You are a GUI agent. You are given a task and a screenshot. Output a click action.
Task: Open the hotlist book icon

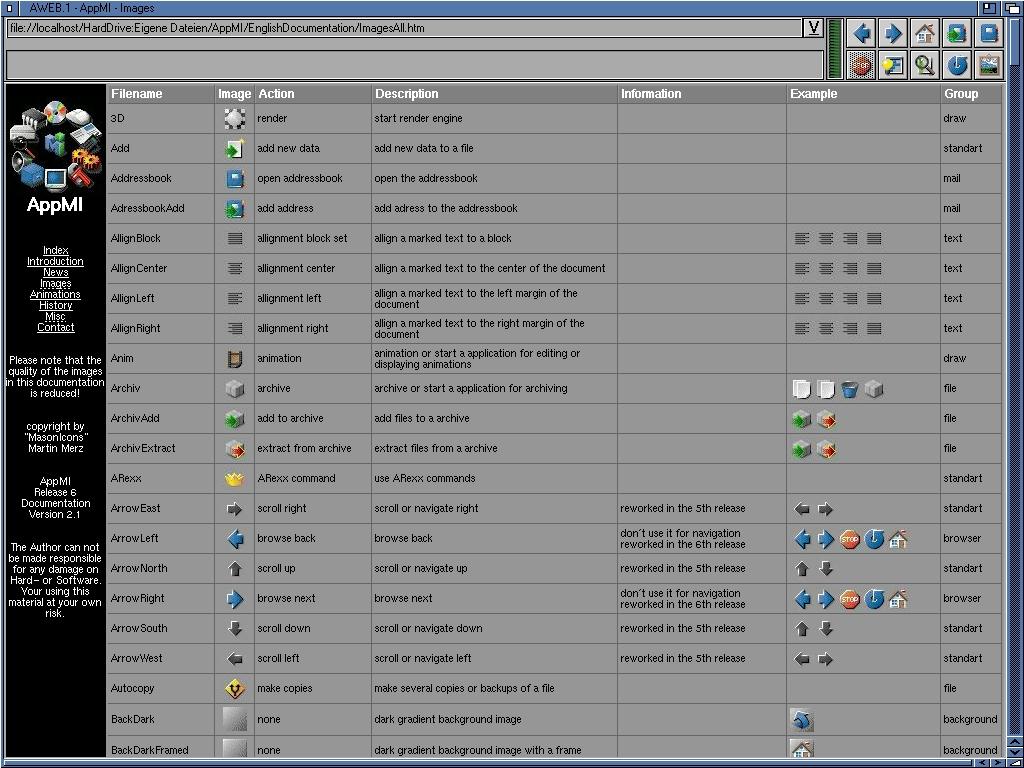pyautogui.click(x=989, y=33)
